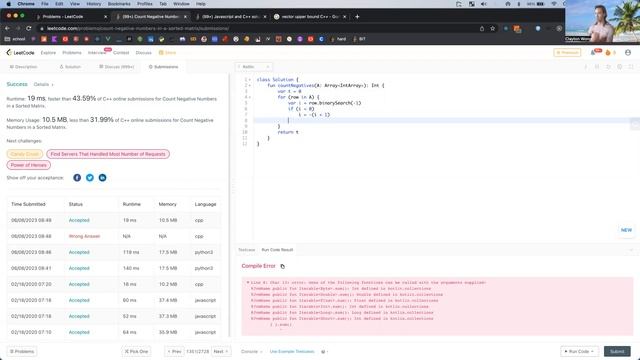Open the testcase help icon

(323, 351)
